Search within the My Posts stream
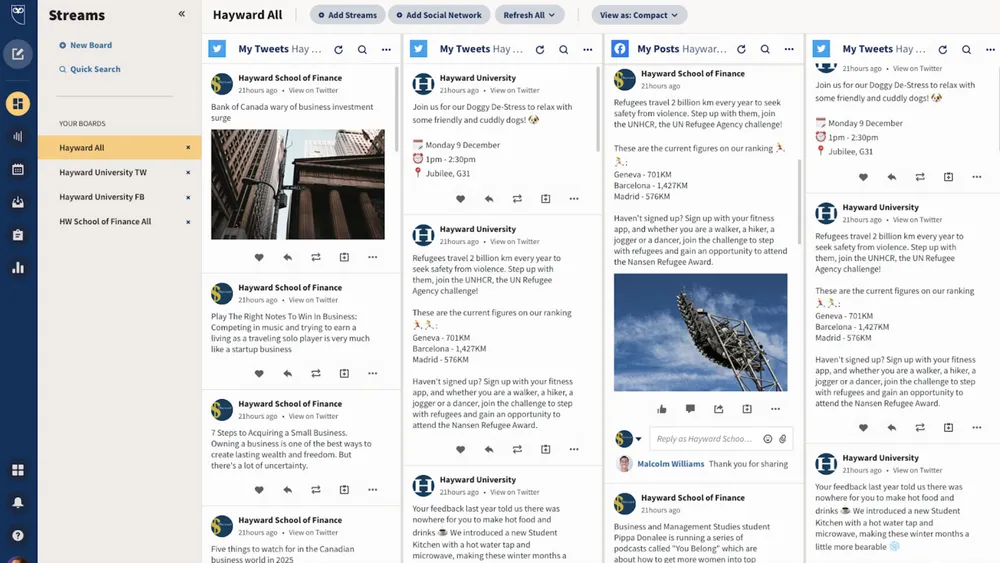 [765, 49]
